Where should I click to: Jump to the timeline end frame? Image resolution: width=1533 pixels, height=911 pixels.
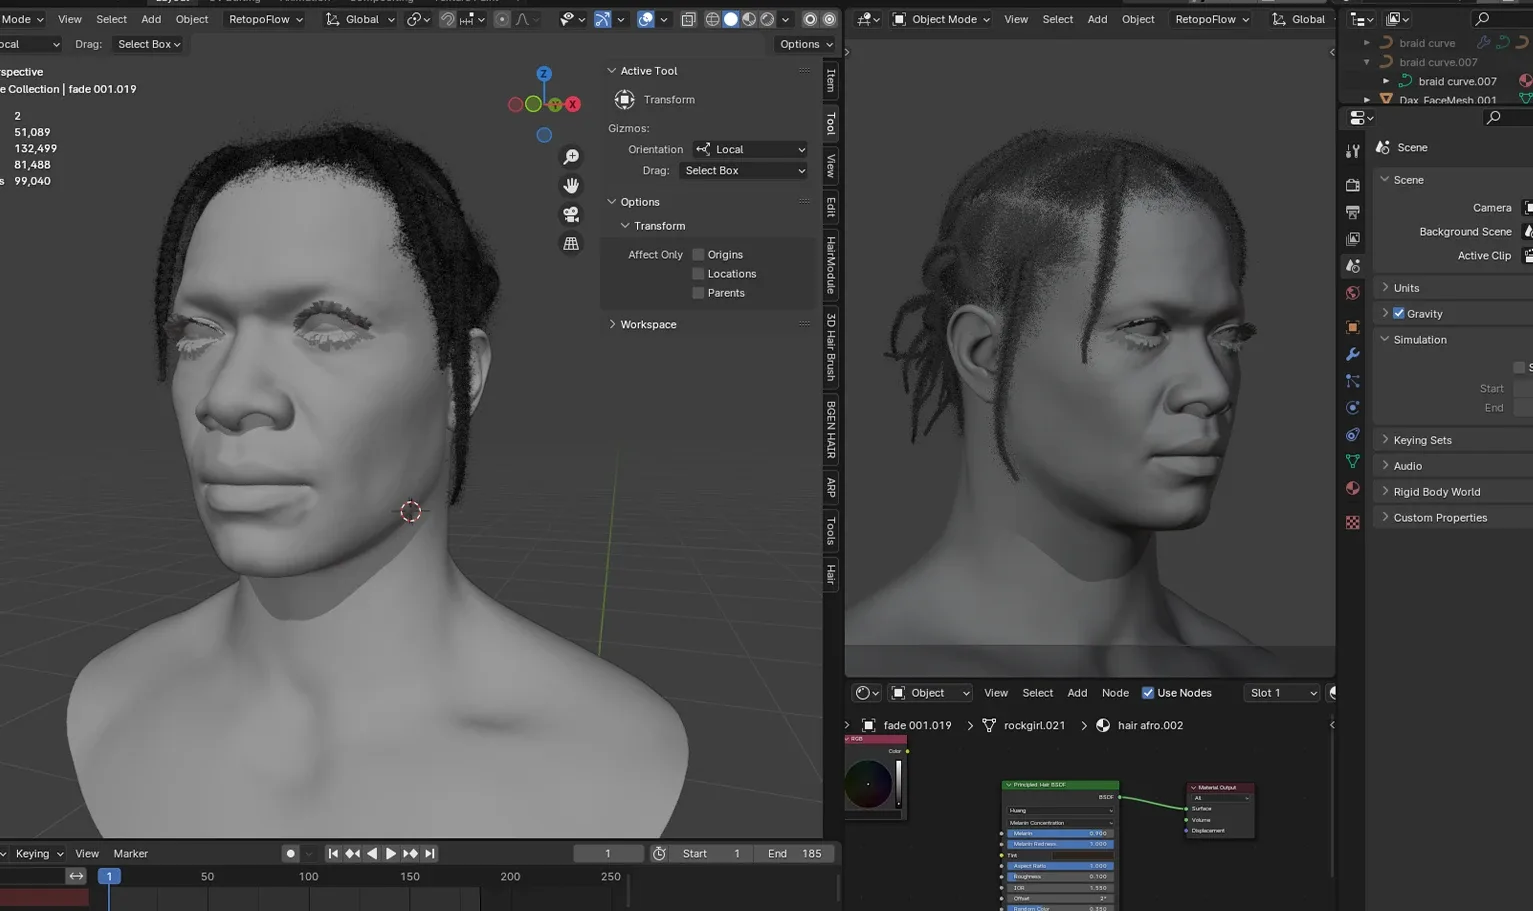coord(429,853)
